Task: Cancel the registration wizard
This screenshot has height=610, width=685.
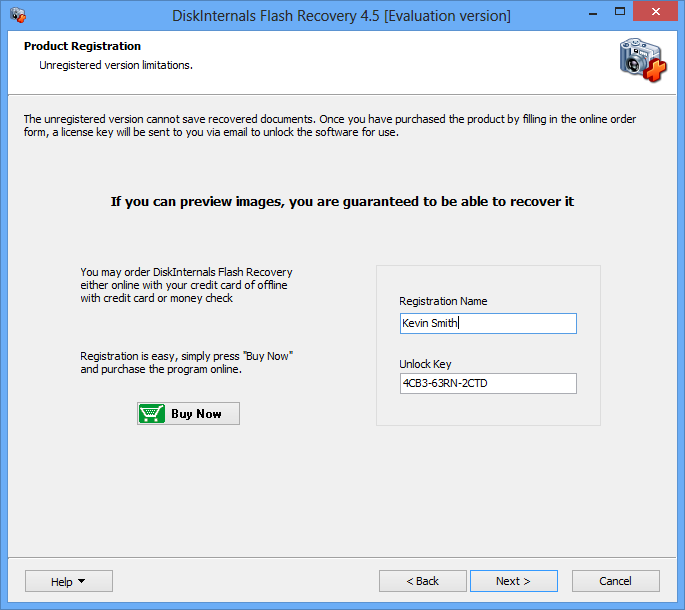Action: point(616,581)
